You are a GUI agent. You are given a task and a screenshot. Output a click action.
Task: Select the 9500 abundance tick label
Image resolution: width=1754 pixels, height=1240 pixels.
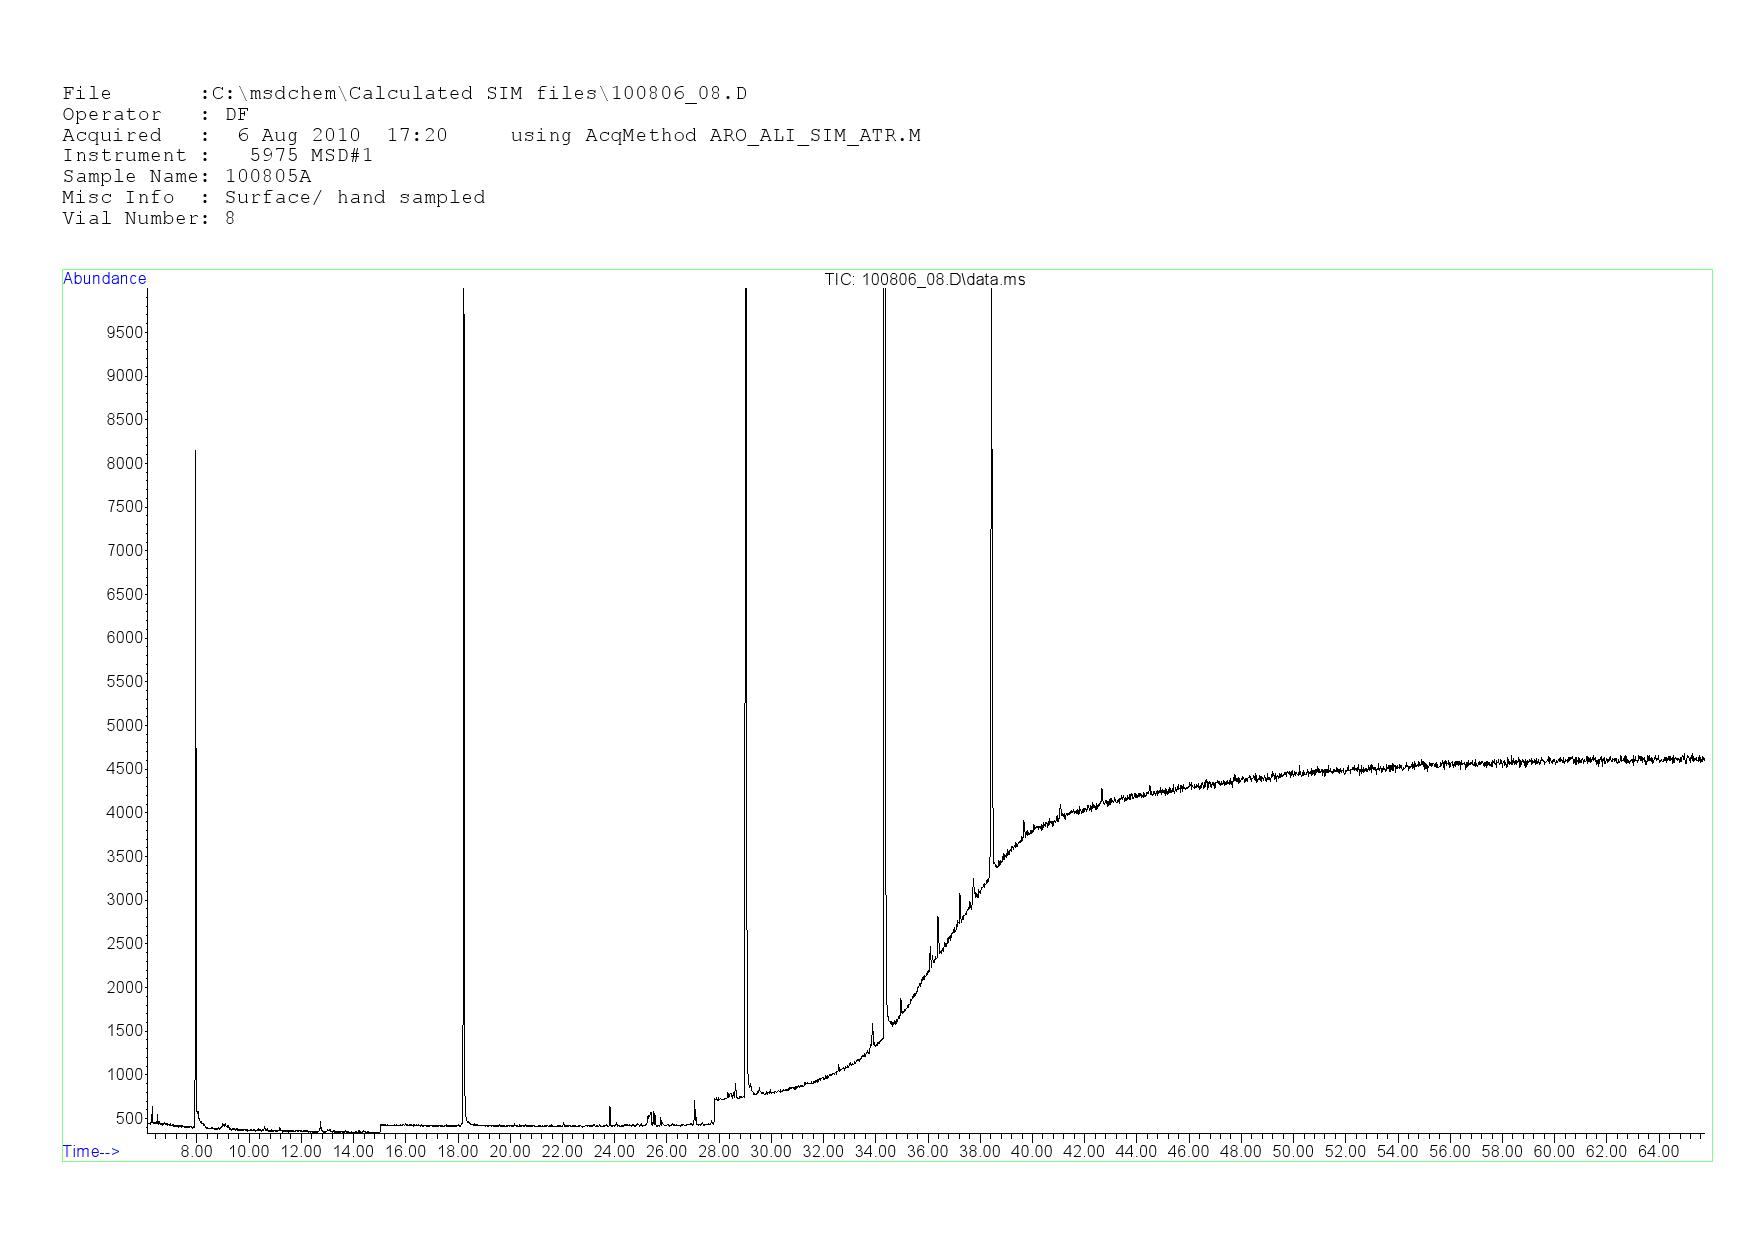point(125,332)
